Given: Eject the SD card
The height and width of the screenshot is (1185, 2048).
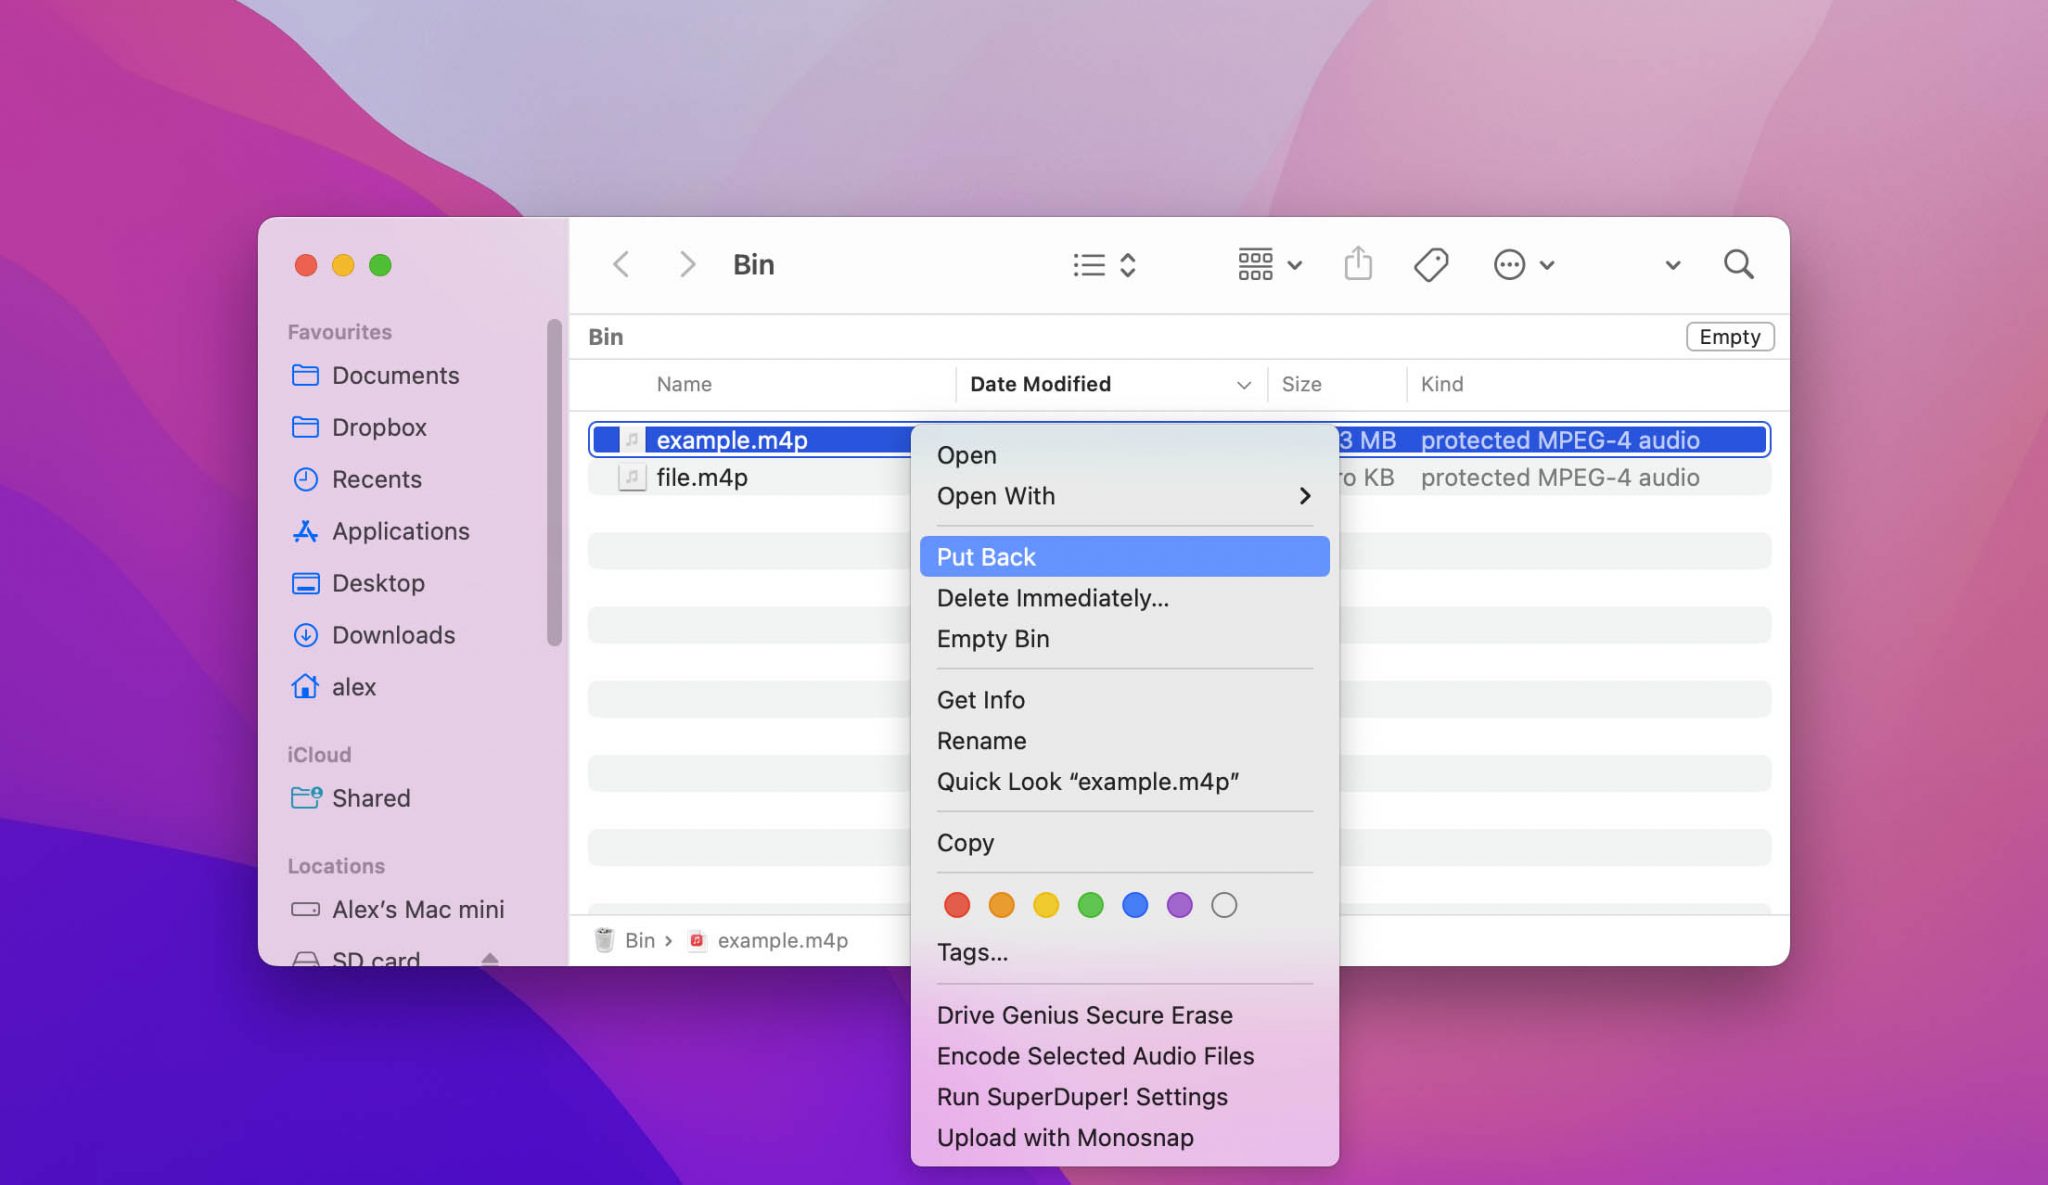Looking at the screenshot, I should click(x=490, y=958).
